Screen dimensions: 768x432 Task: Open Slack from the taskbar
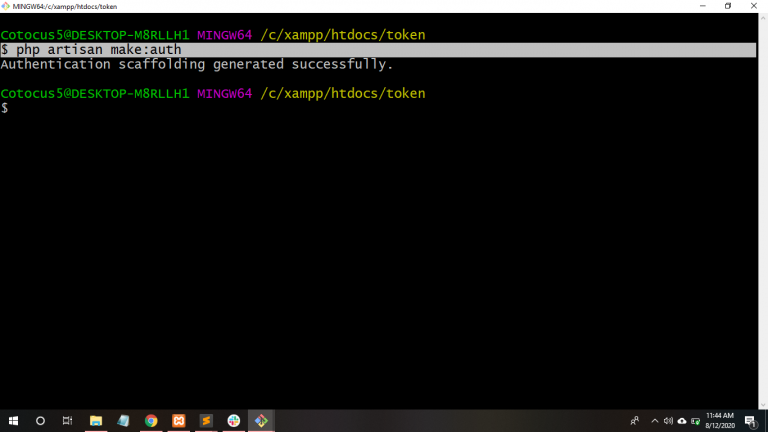(234, 421)
